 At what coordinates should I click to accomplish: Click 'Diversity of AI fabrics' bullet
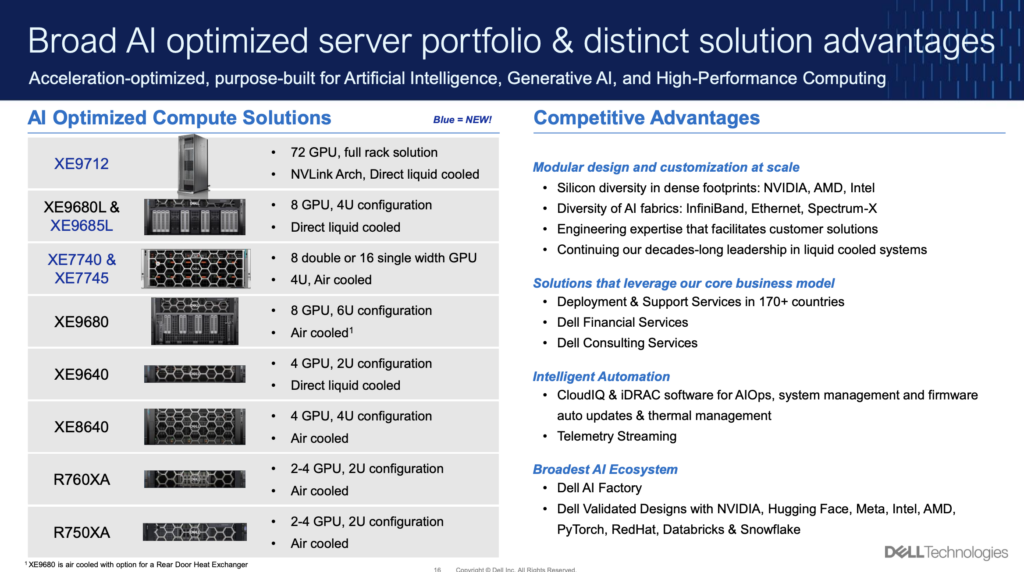tap(716, 208)
